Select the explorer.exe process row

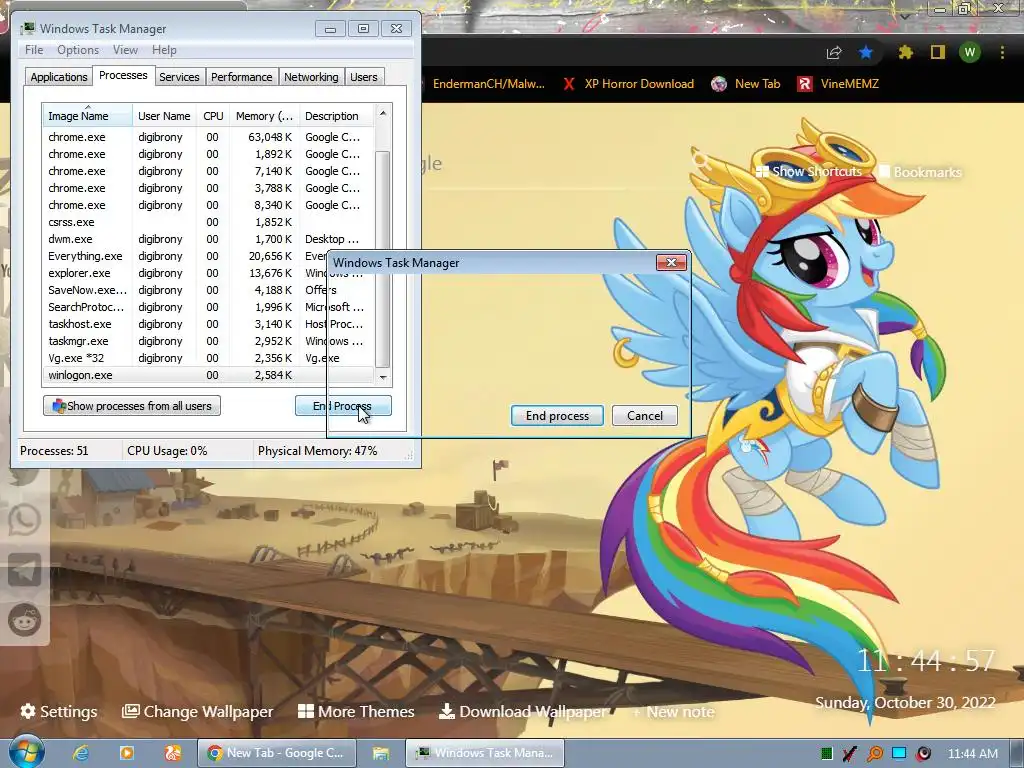(x=209, y=273)
